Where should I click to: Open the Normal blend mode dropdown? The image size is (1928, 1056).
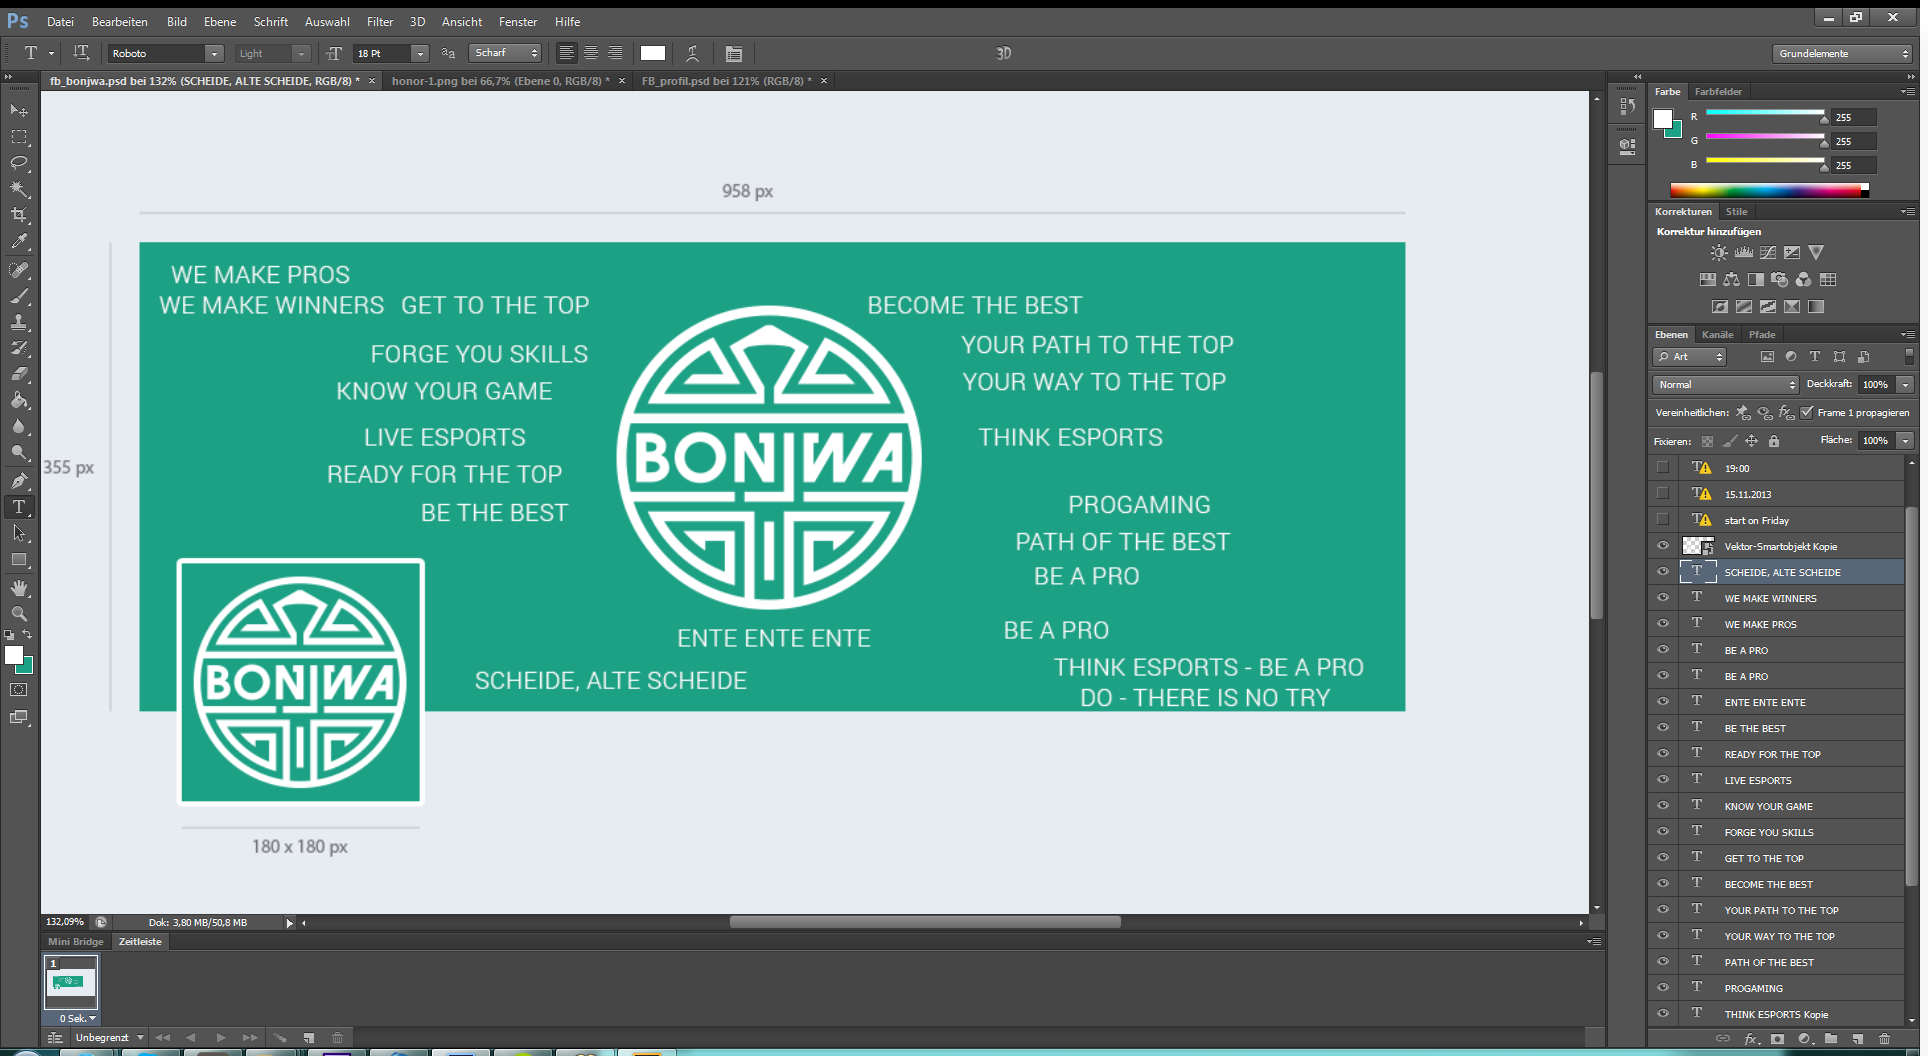[x=1725, y=385]
